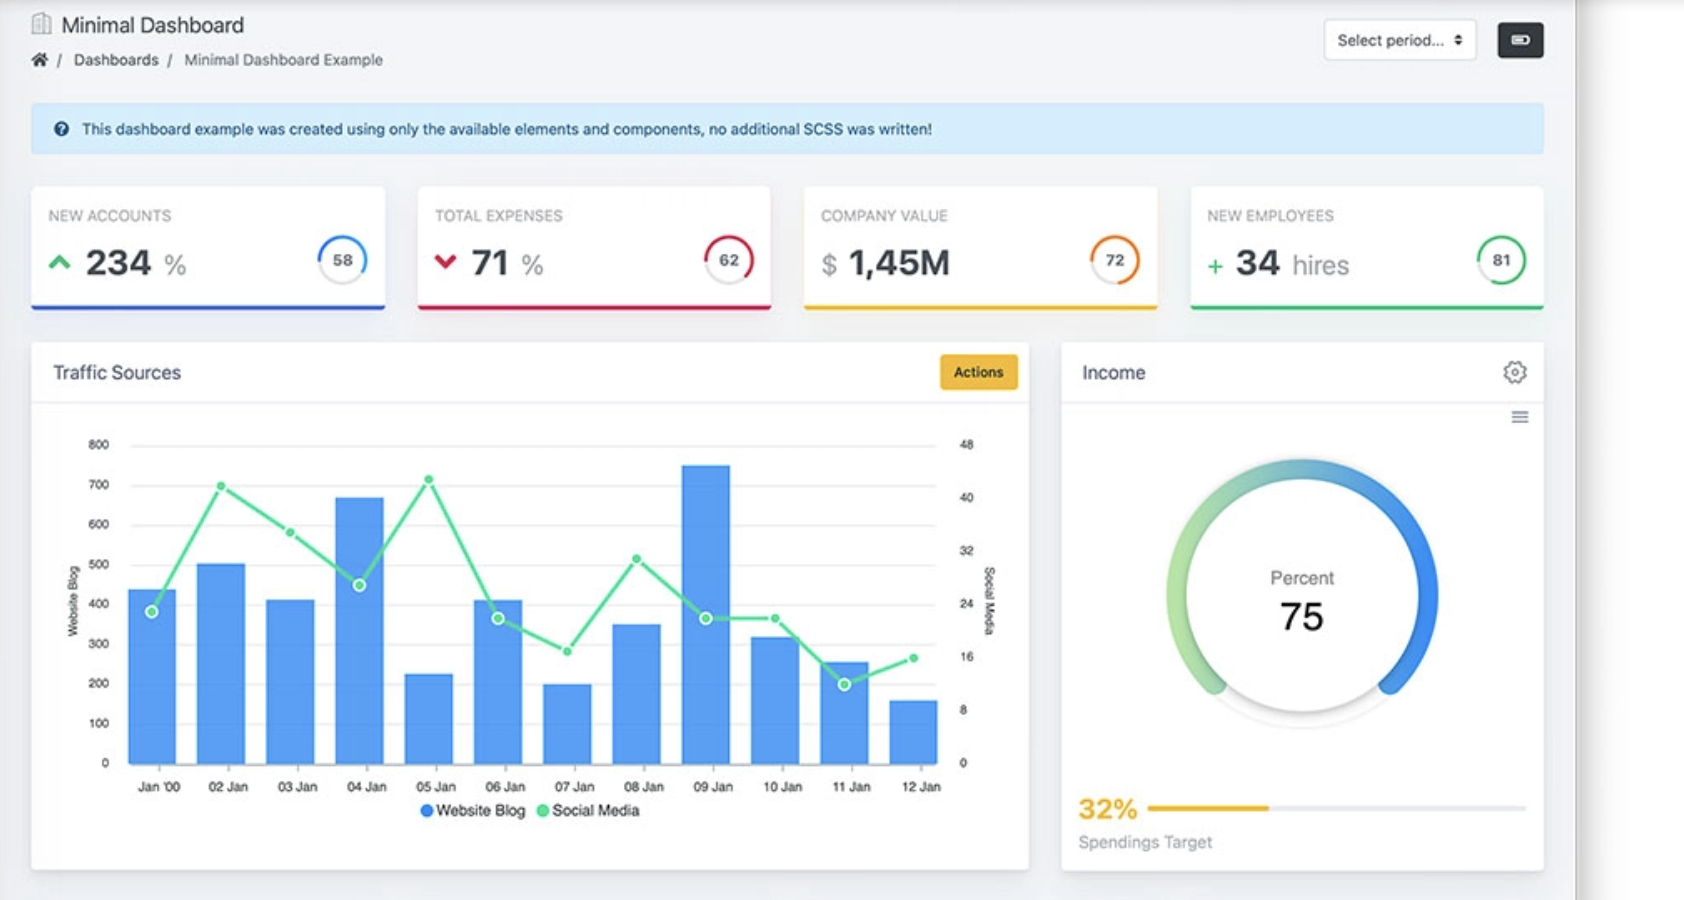
Task: Click the Percent 75 radial gauge
Action: [1301, 596]
